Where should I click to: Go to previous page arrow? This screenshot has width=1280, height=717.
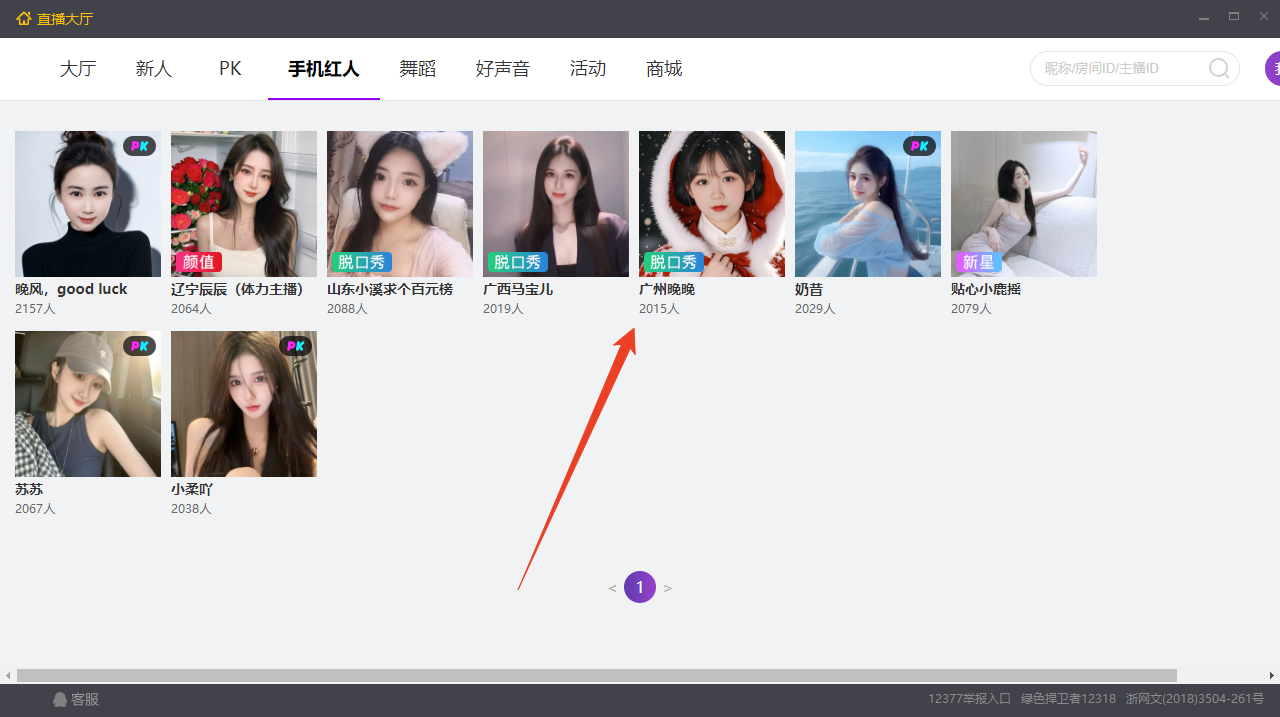[x=612, y=588]
